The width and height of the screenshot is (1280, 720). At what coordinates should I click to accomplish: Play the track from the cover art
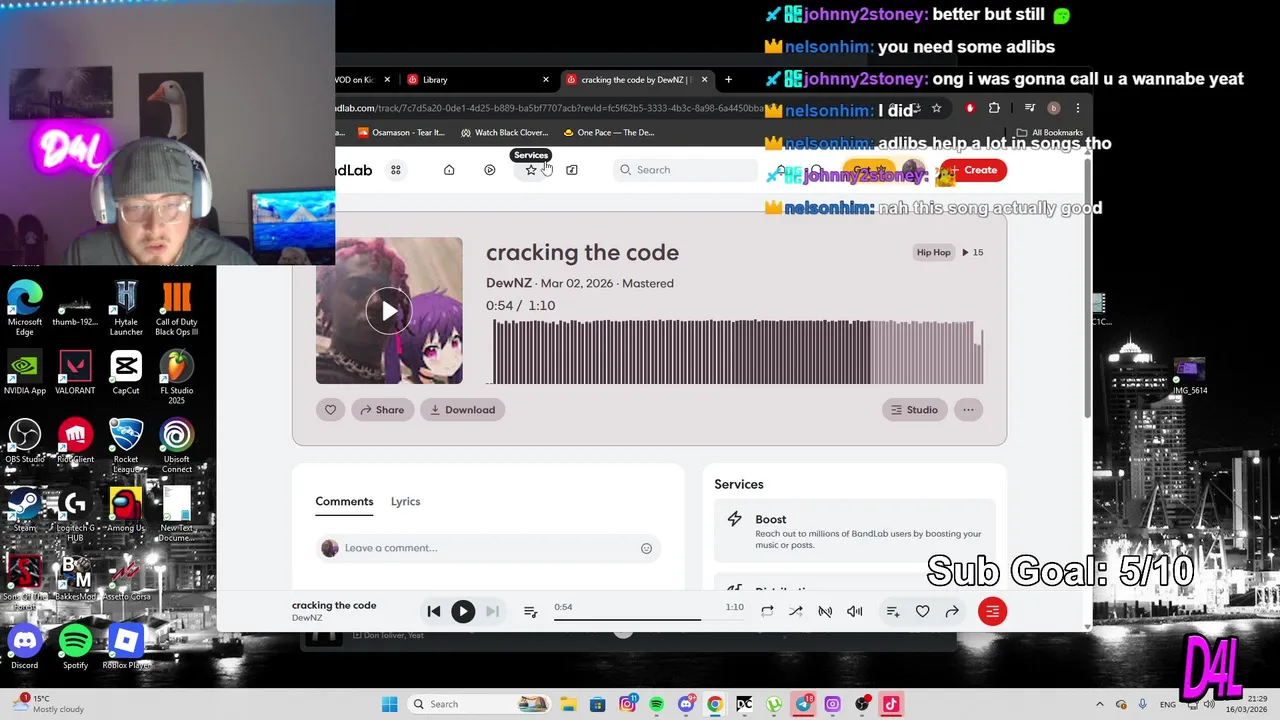click(389, 311)
